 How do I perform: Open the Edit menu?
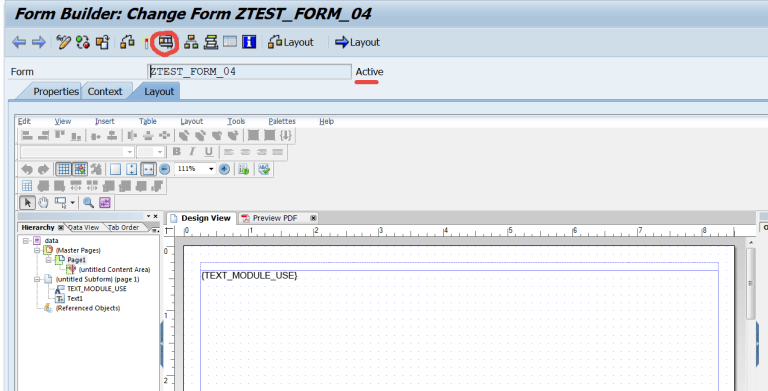[x=24, y=121]
